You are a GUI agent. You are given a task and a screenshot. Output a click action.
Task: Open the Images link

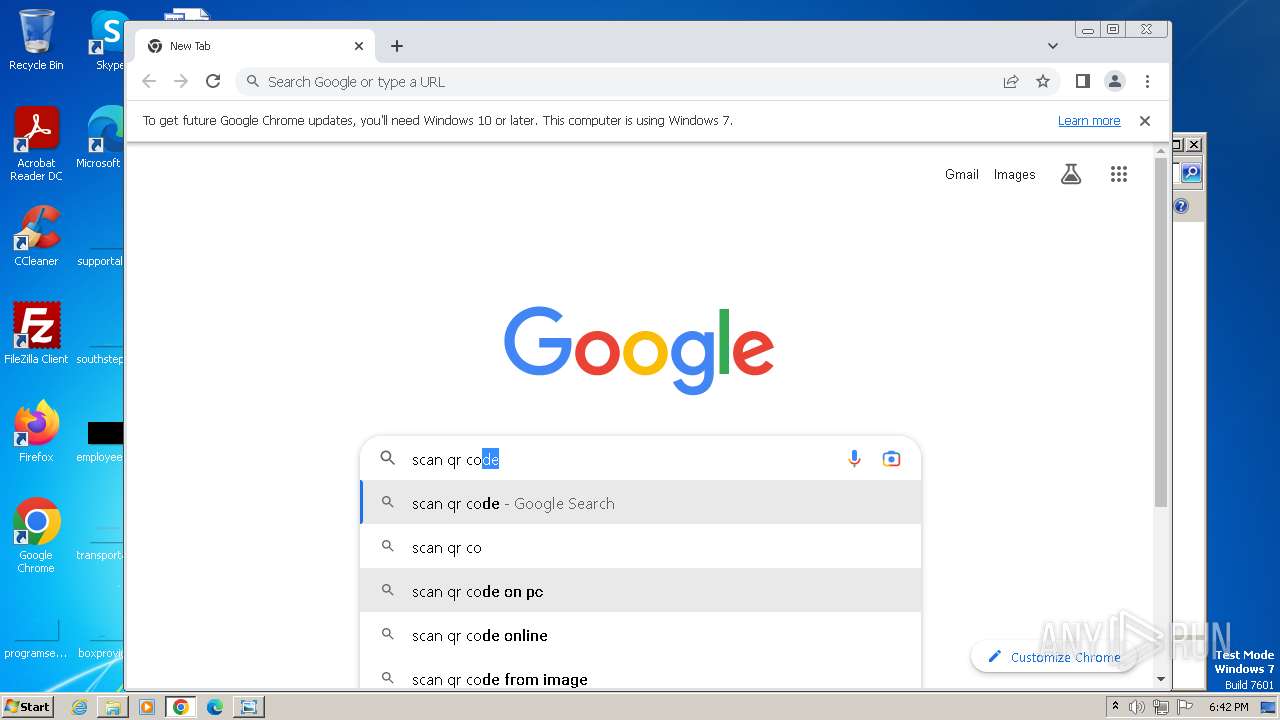pos(1014,174)
